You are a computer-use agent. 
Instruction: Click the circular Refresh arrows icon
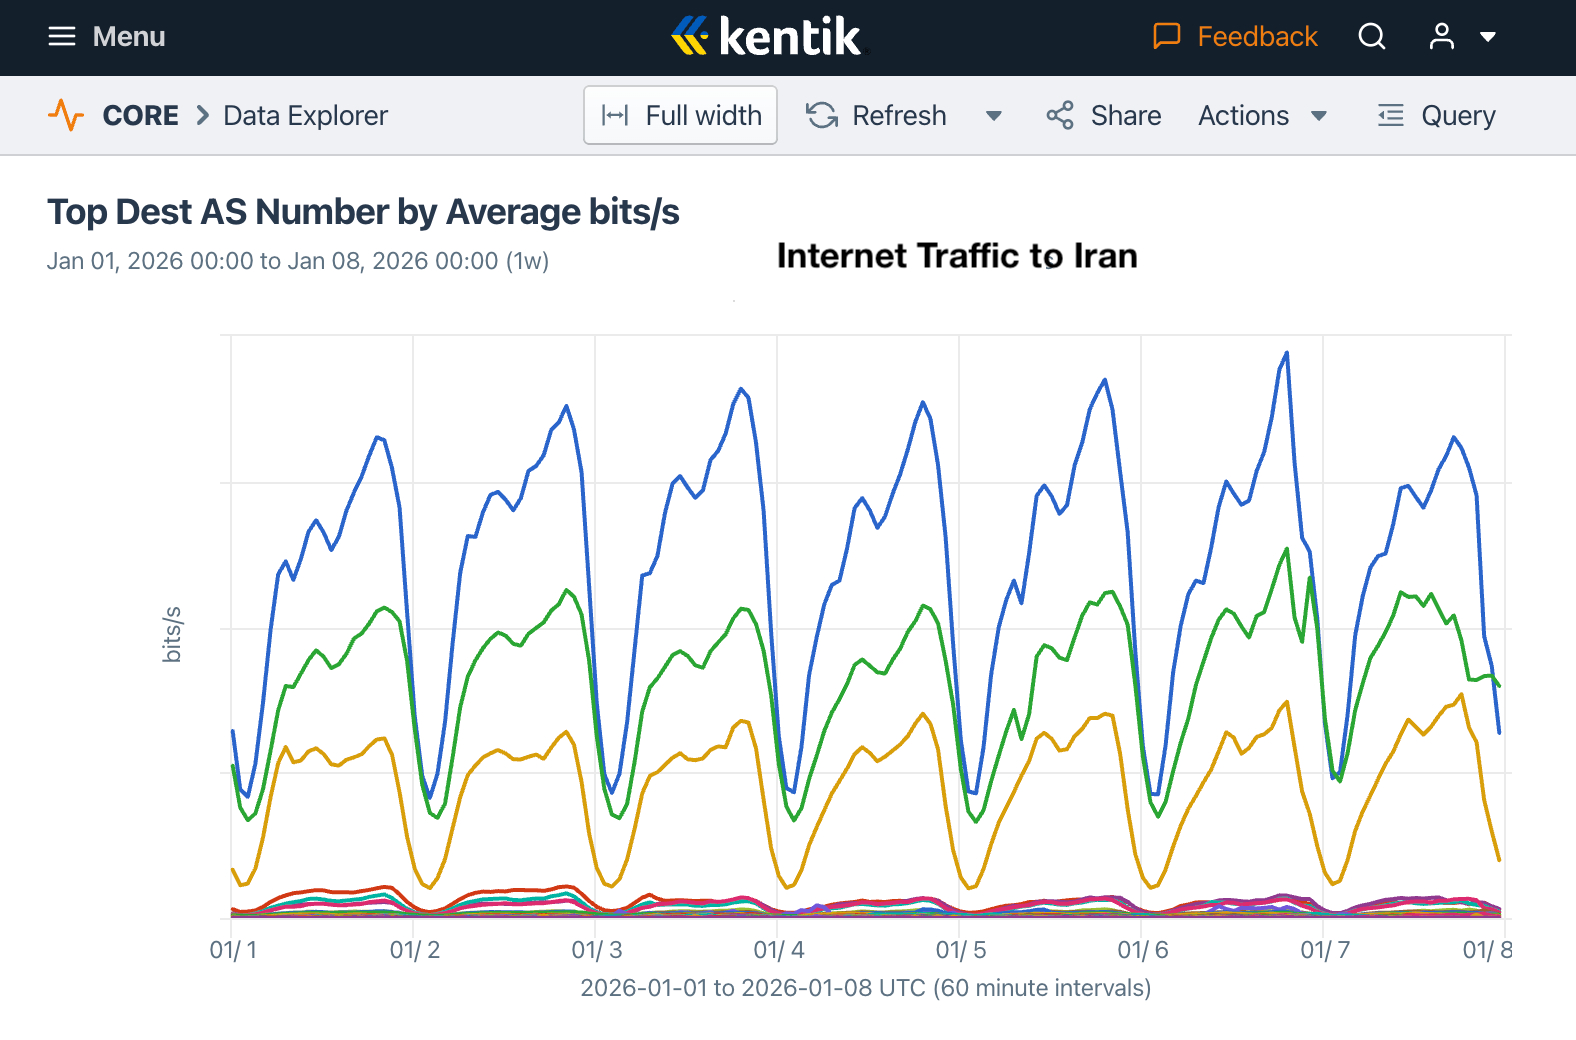point(822,116)
